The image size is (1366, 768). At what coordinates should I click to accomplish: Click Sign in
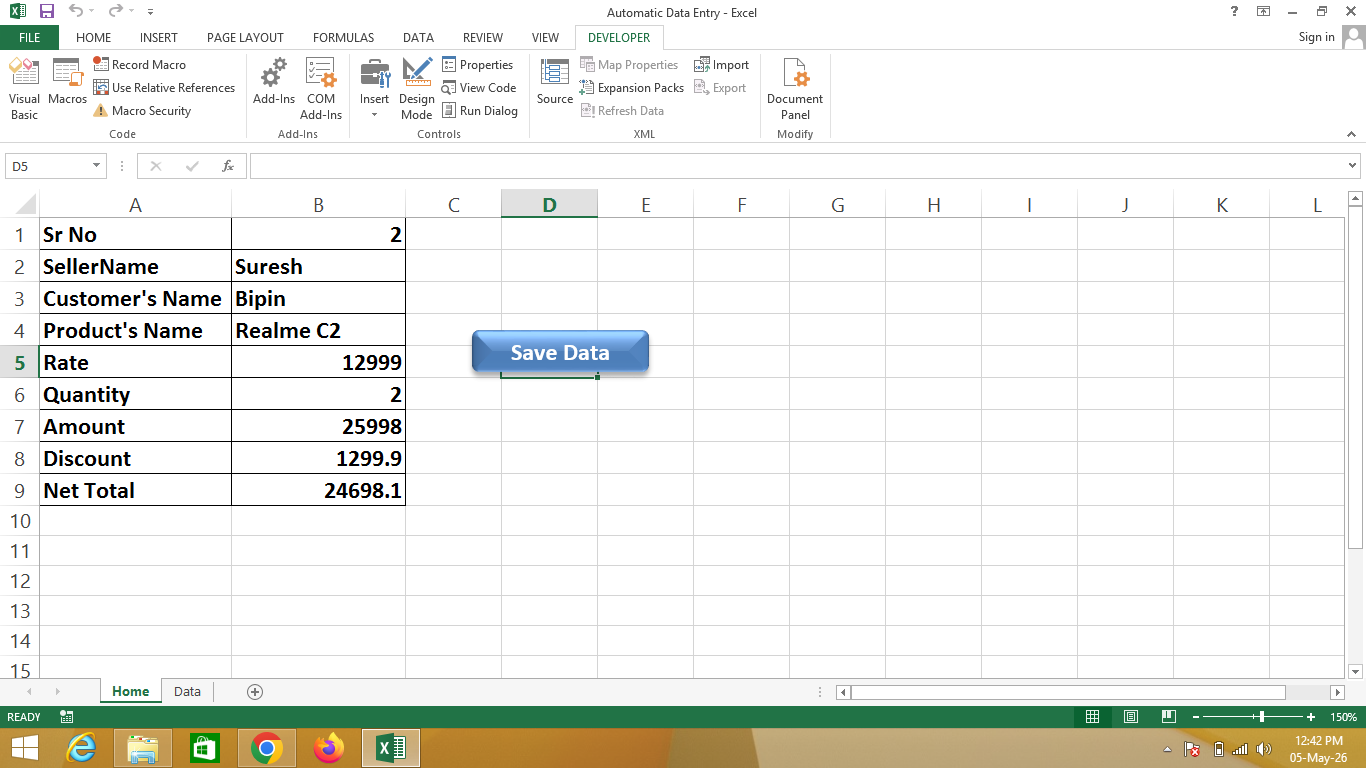(1316, 37)
